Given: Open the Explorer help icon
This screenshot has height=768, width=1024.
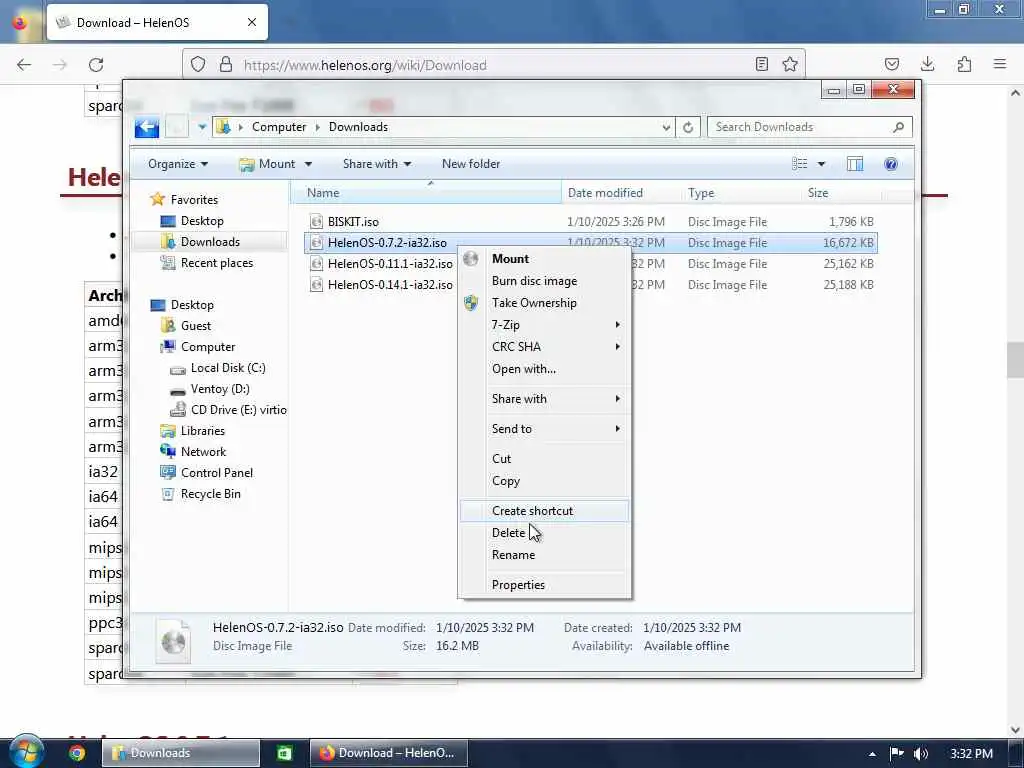Looking at the screenshot, I should (x=890, y=164).
